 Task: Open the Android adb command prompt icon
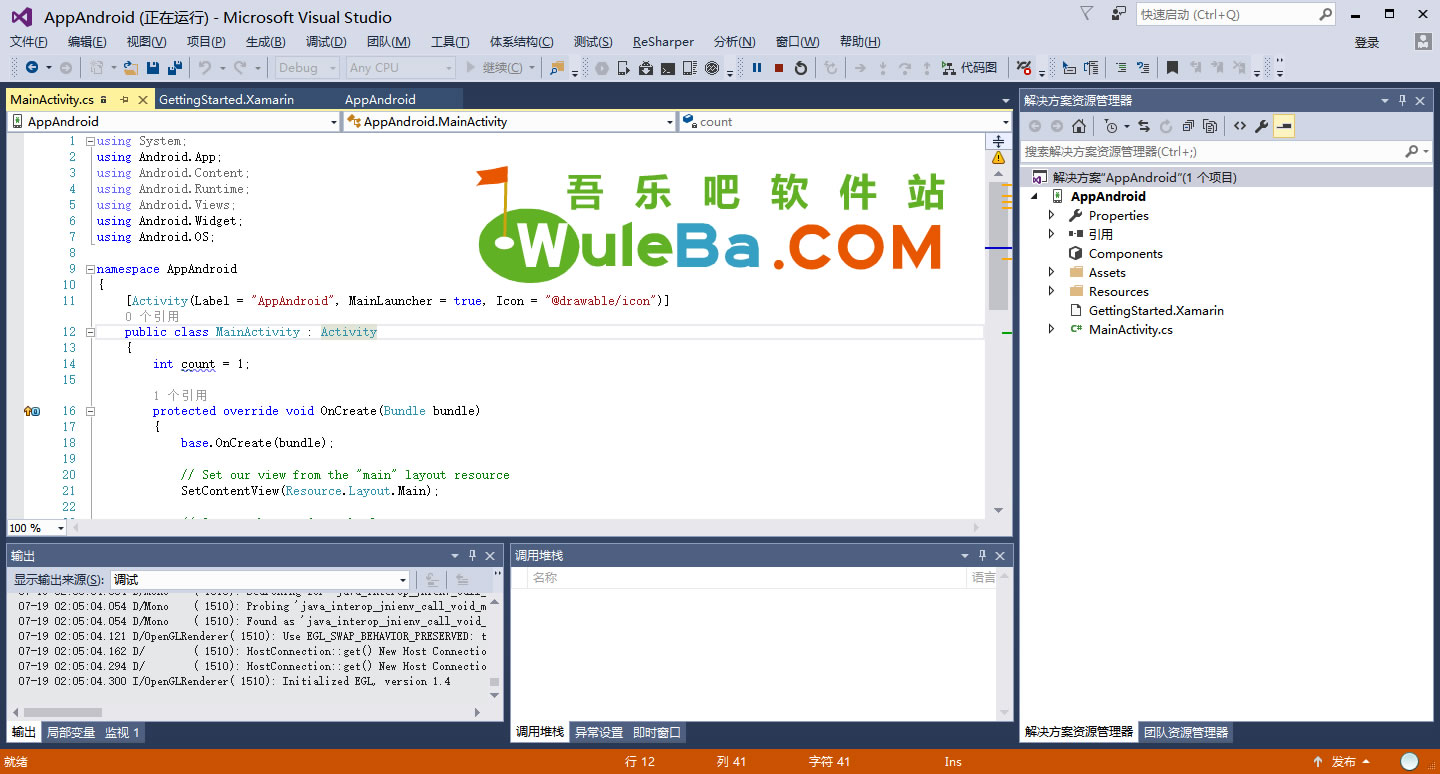click(668, 68)
